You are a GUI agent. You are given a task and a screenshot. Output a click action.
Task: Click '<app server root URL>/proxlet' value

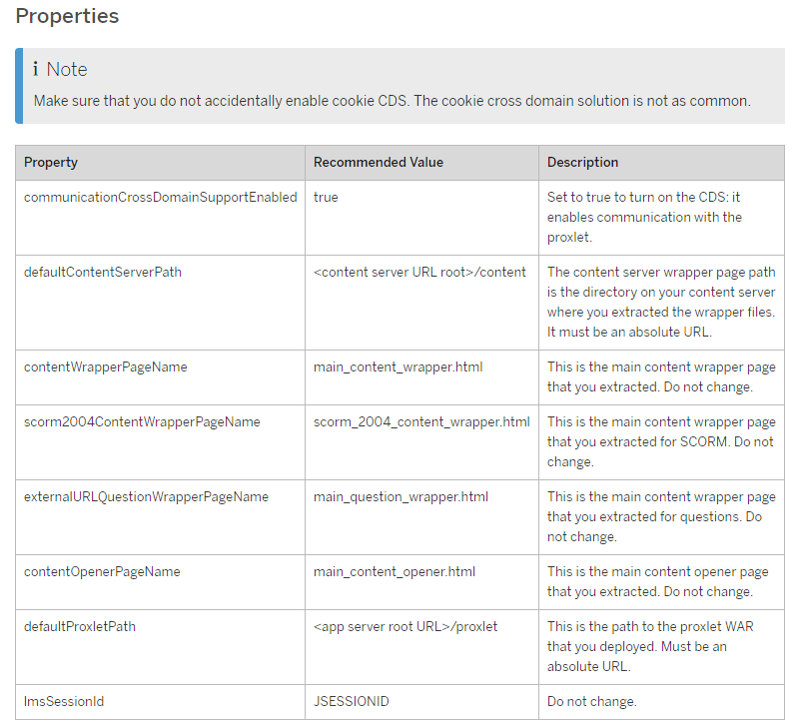[405, 626]
